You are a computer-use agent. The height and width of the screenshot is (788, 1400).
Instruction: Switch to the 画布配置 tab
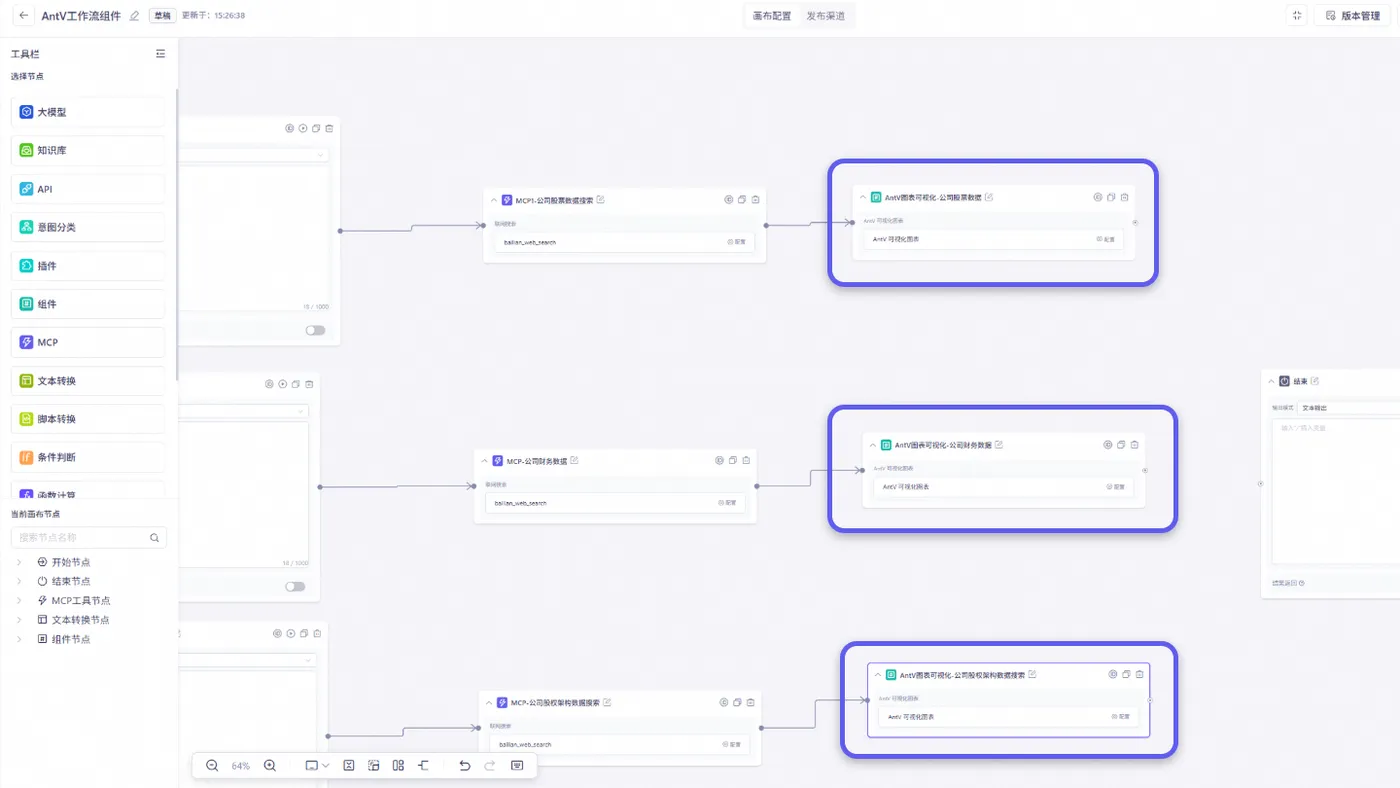pos(772,16)
